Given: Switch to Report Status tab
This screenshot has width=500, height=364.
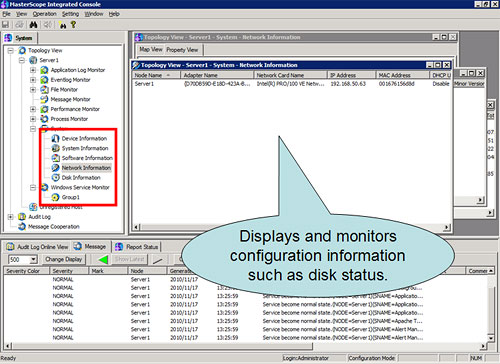Looking at the screenshot, I should 137,247.
